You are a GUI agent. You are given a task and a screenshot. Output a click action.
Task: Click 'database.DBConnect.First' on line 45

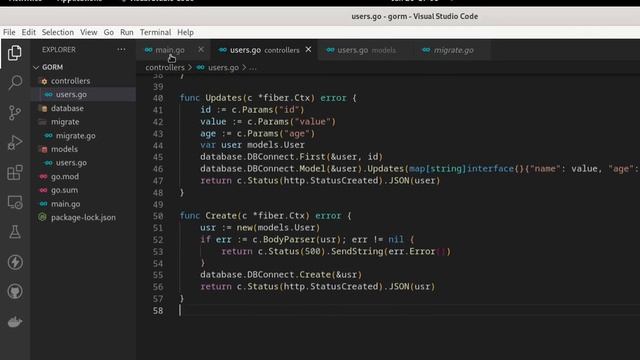click(x=262, y=157)
